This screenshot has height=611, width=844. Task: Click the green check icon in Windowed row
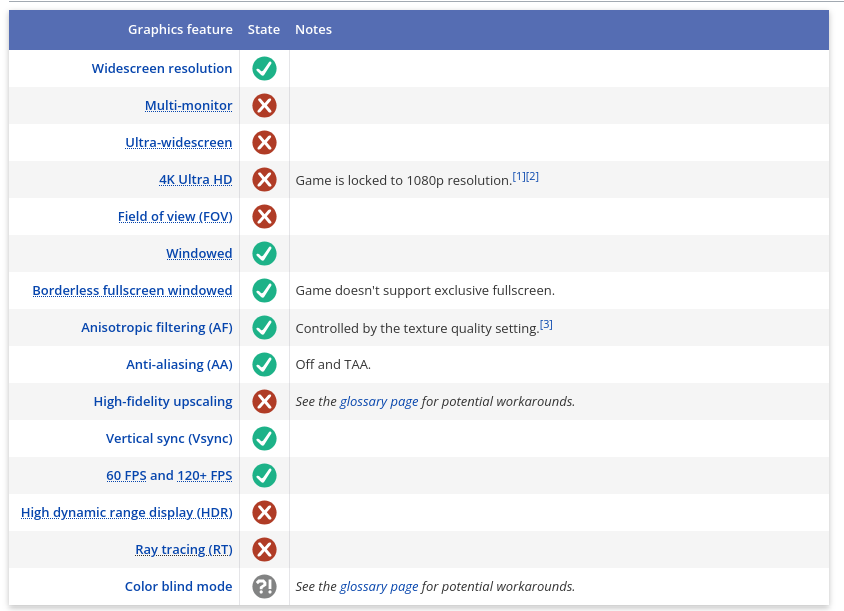264,254
